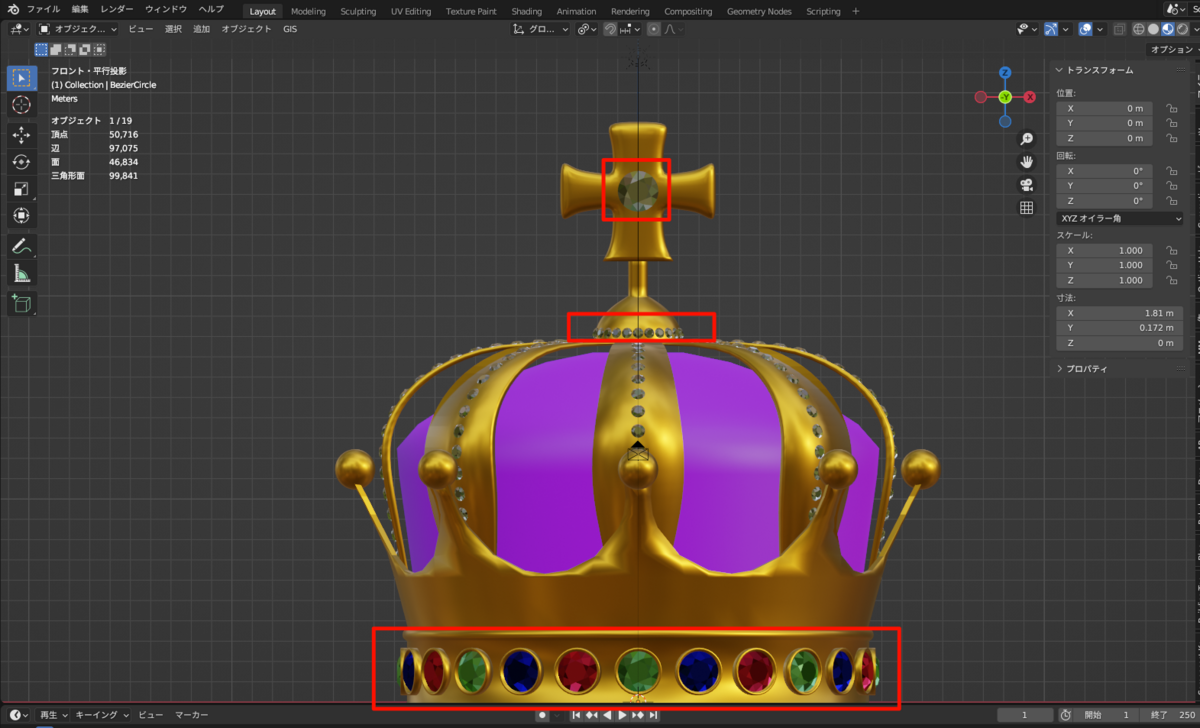Select the Select Box tool

(x=22, y=78)
